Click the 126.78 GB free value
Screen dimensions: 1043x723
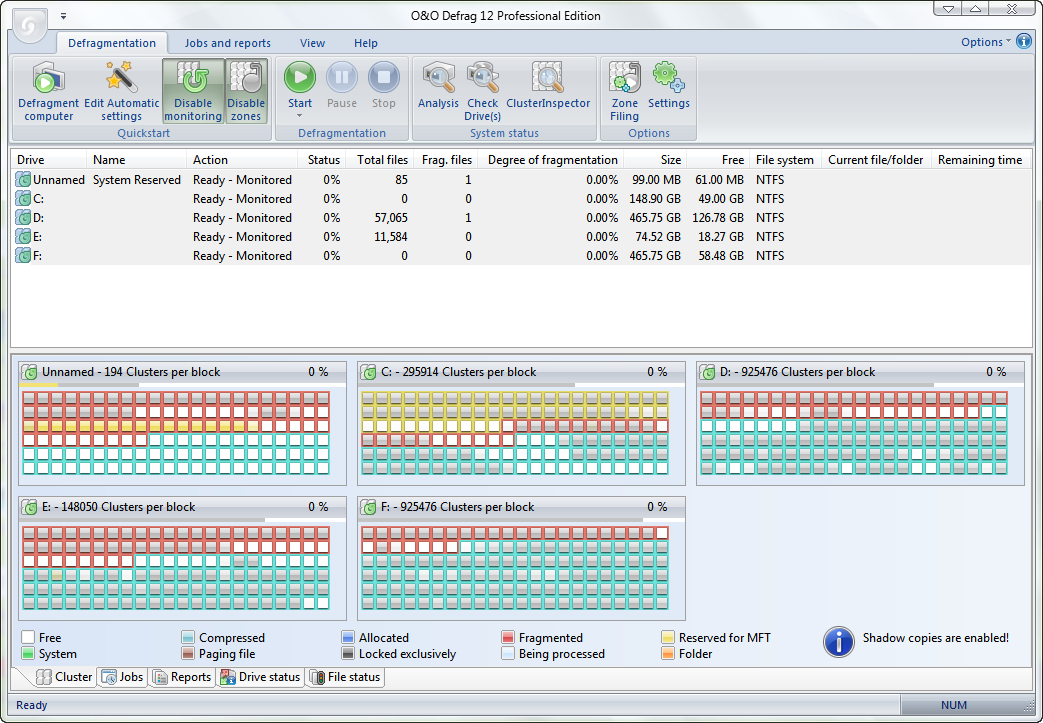tap(718, 217)
